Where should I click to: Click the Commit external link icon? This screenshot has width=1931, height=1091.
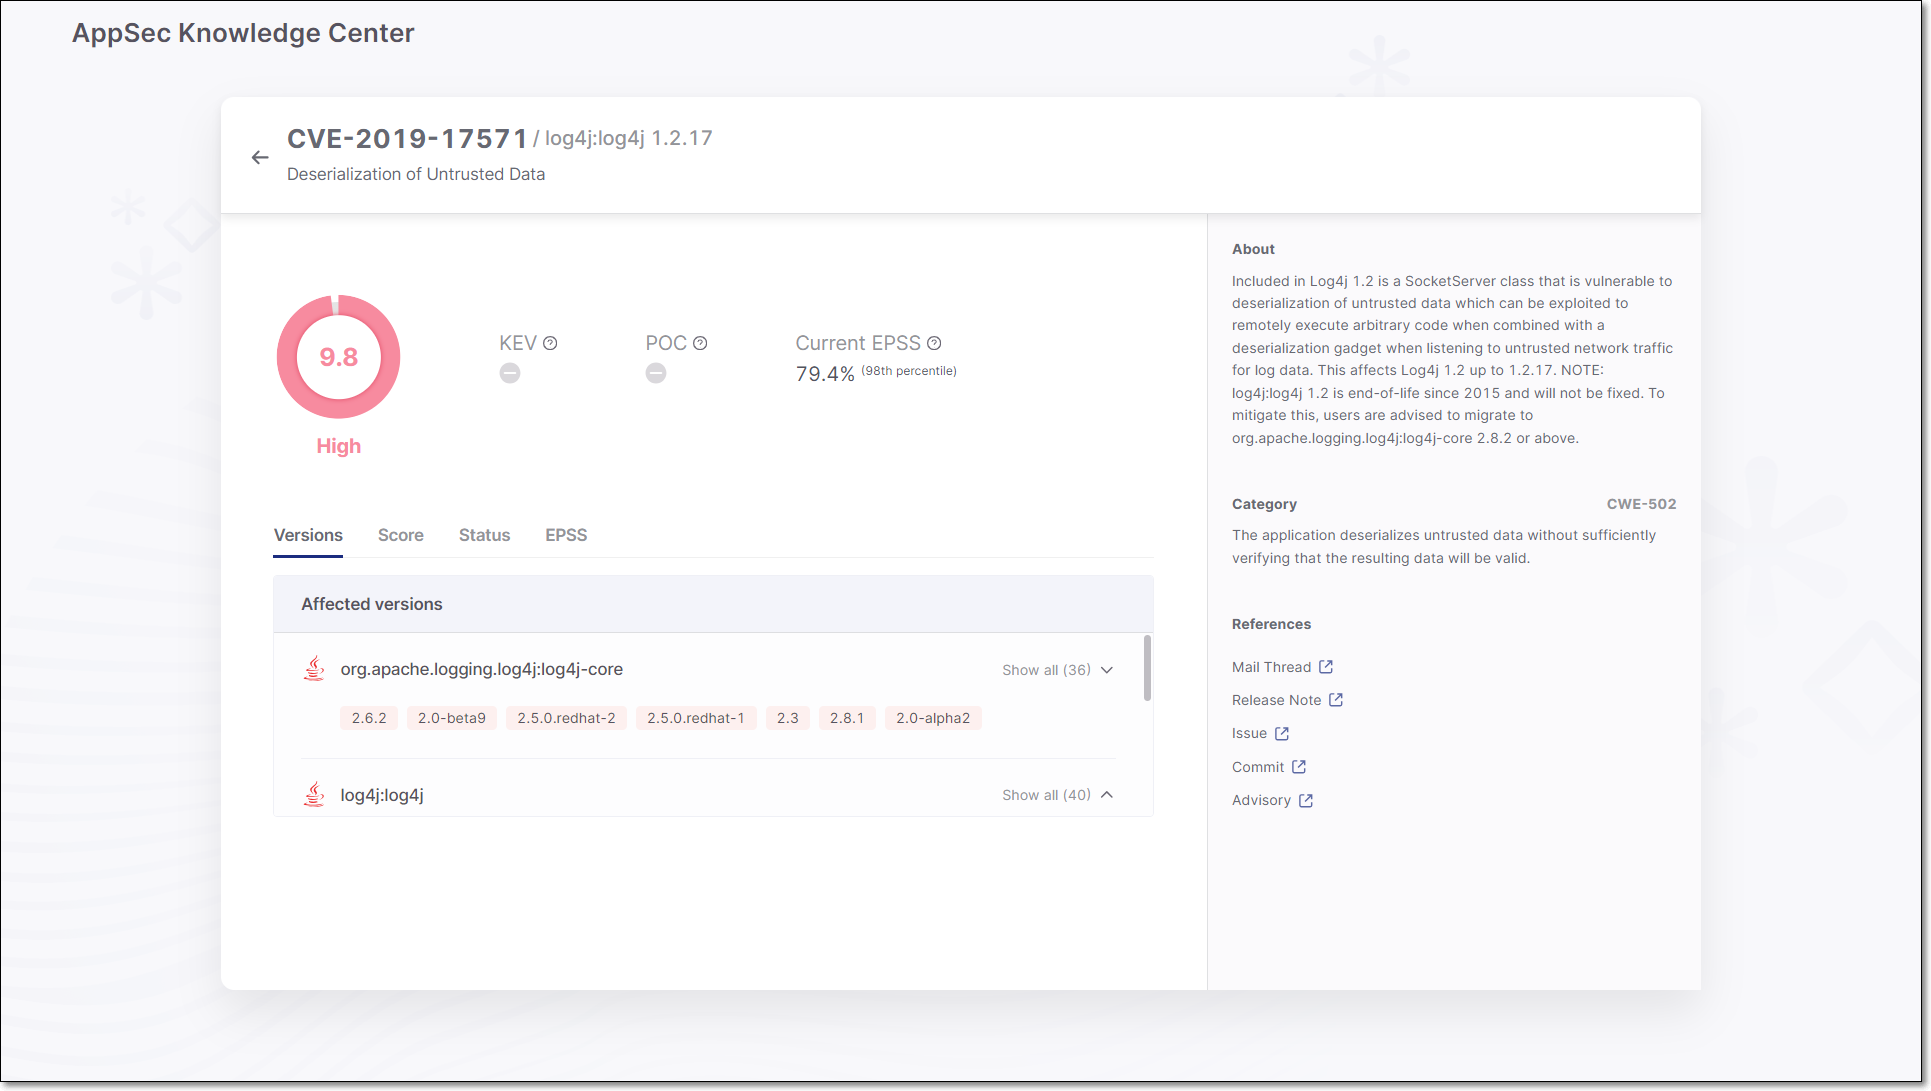click(1299, 767)
